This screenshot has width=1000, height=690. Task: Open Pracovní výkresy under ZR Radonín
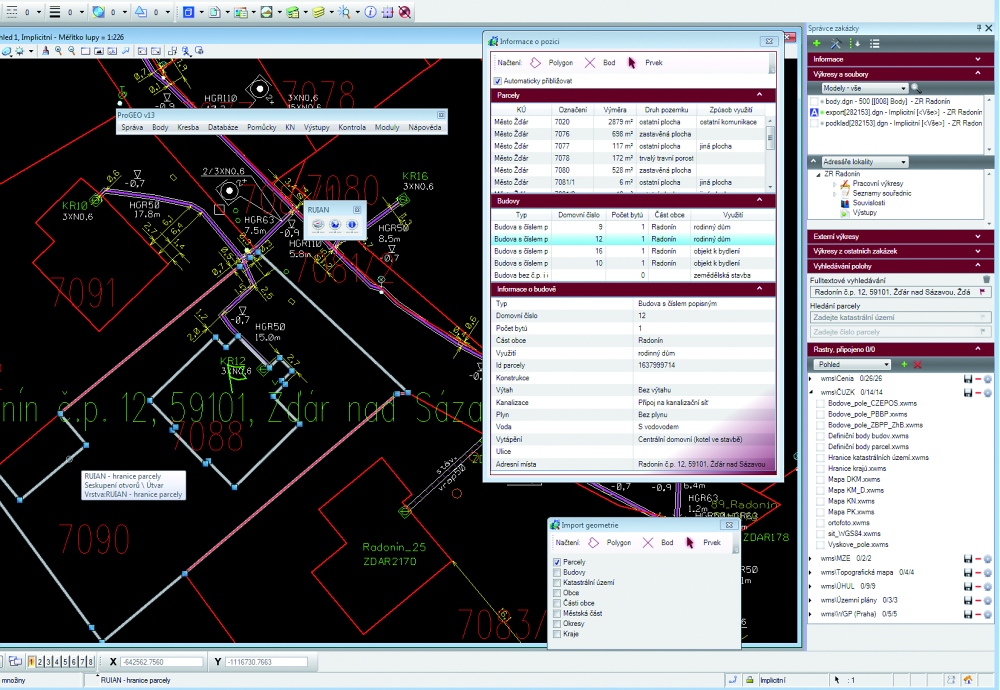click(878, 184)
